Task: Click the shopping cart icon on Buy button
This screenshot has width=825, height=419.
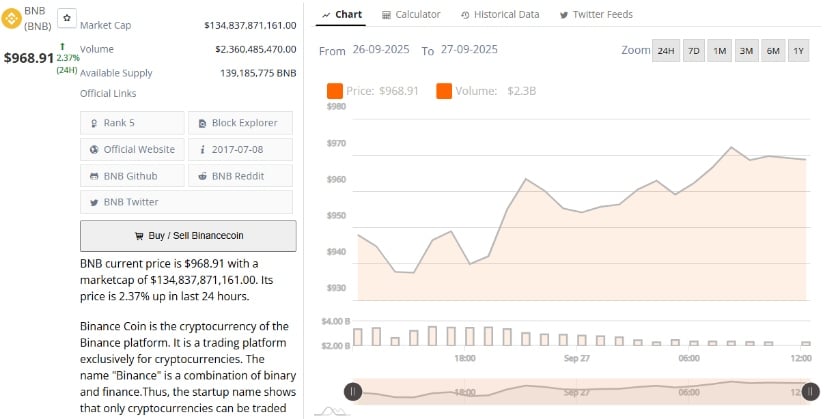Action: [139, 236]
